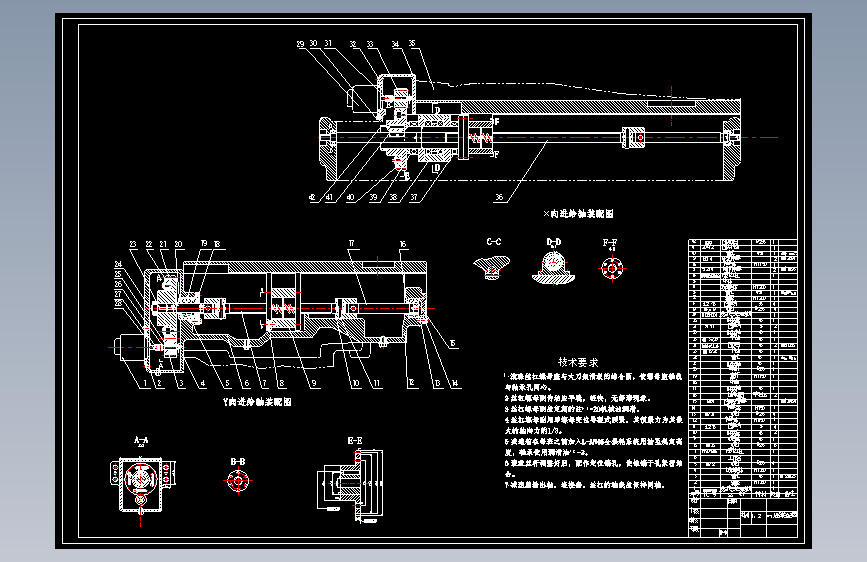Click part balloon number 11

click(x=377, y=383)
